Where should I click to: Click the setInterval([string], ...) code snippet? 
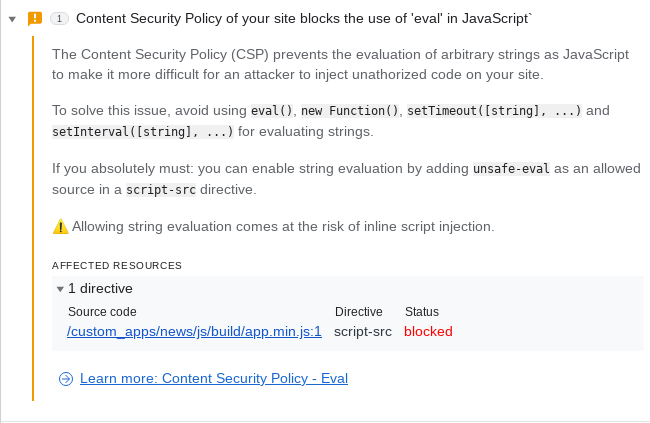click(x=143, y=131)
